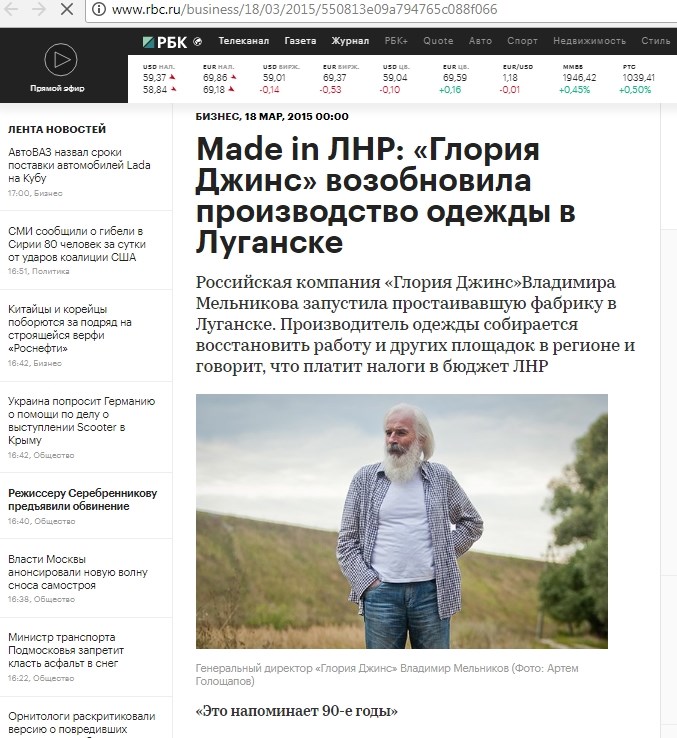677x738 pixels.
Task: Go to the Недвижимость section
Action: pos(589,41)
